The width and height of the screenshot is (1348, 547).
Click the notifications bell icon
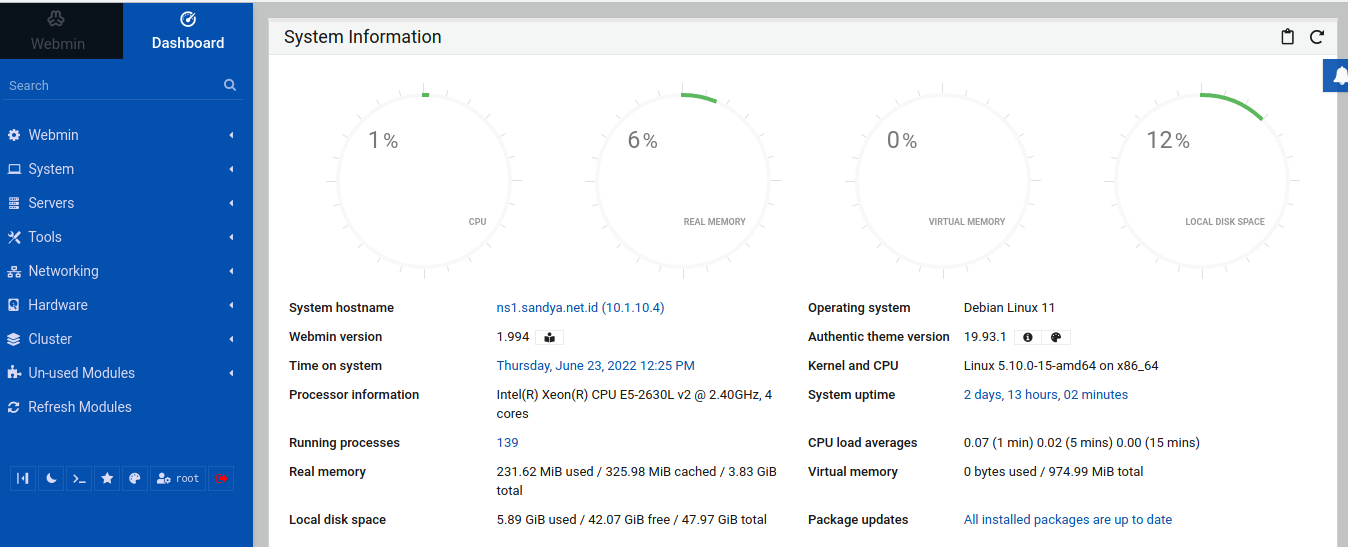1338,77
